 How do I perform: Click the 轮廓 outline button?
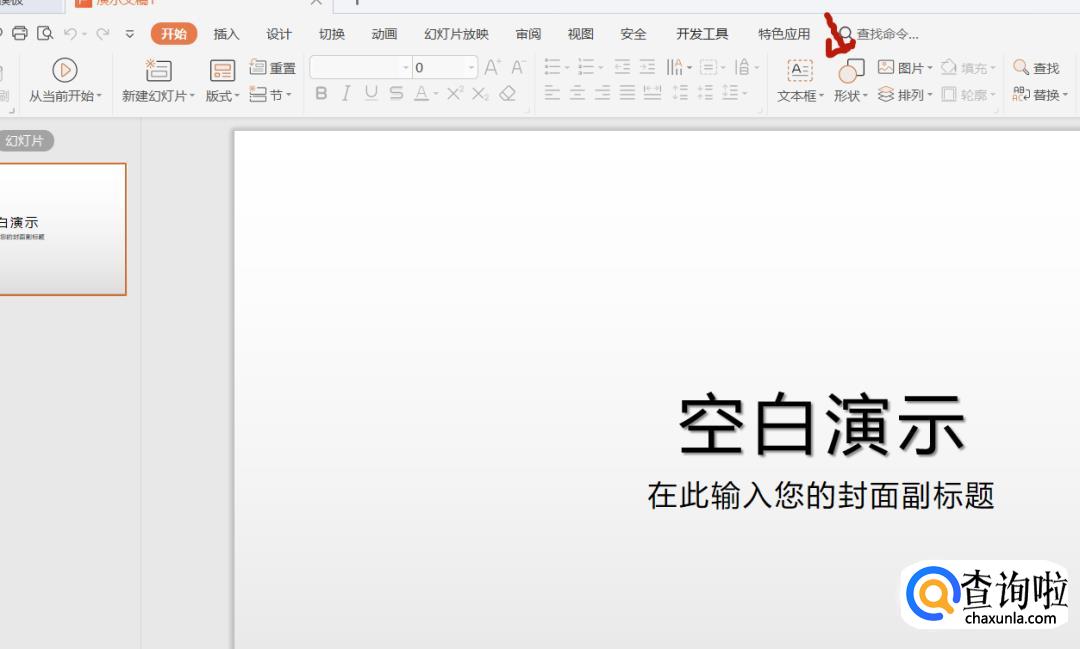968,94
